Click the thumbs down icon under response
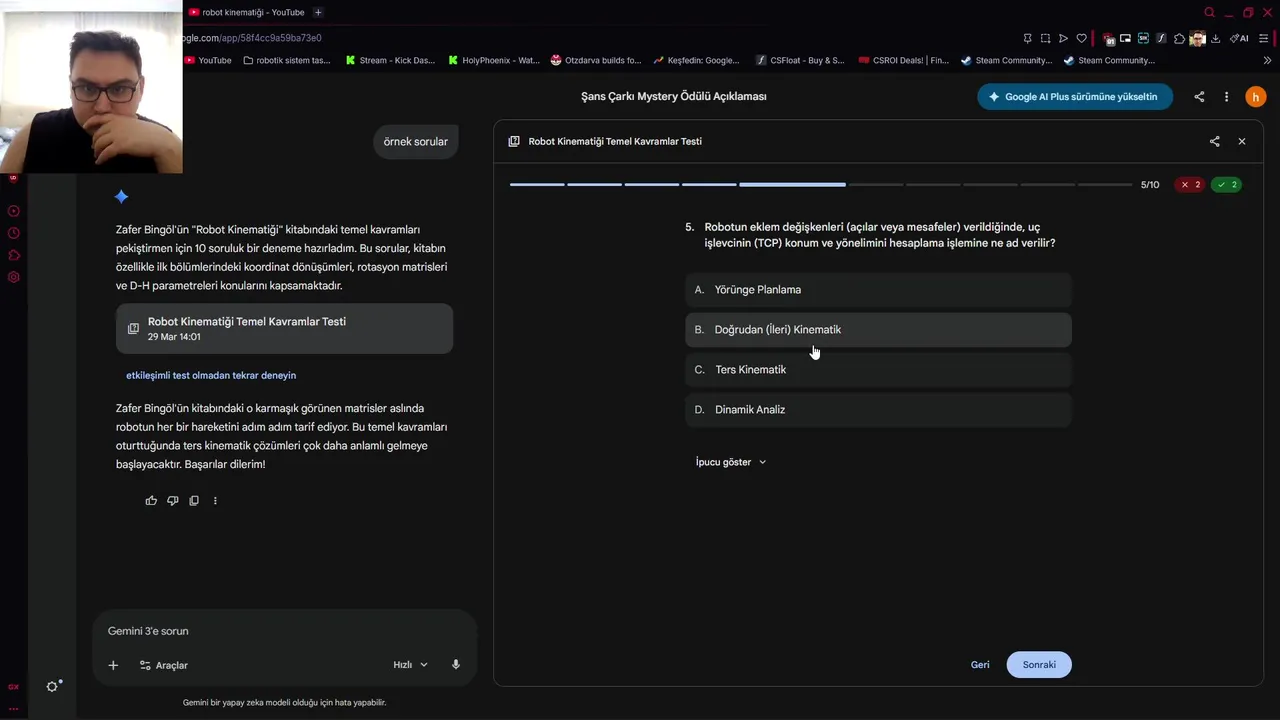Screen dimensions: 1280x720 coord(173,501)
